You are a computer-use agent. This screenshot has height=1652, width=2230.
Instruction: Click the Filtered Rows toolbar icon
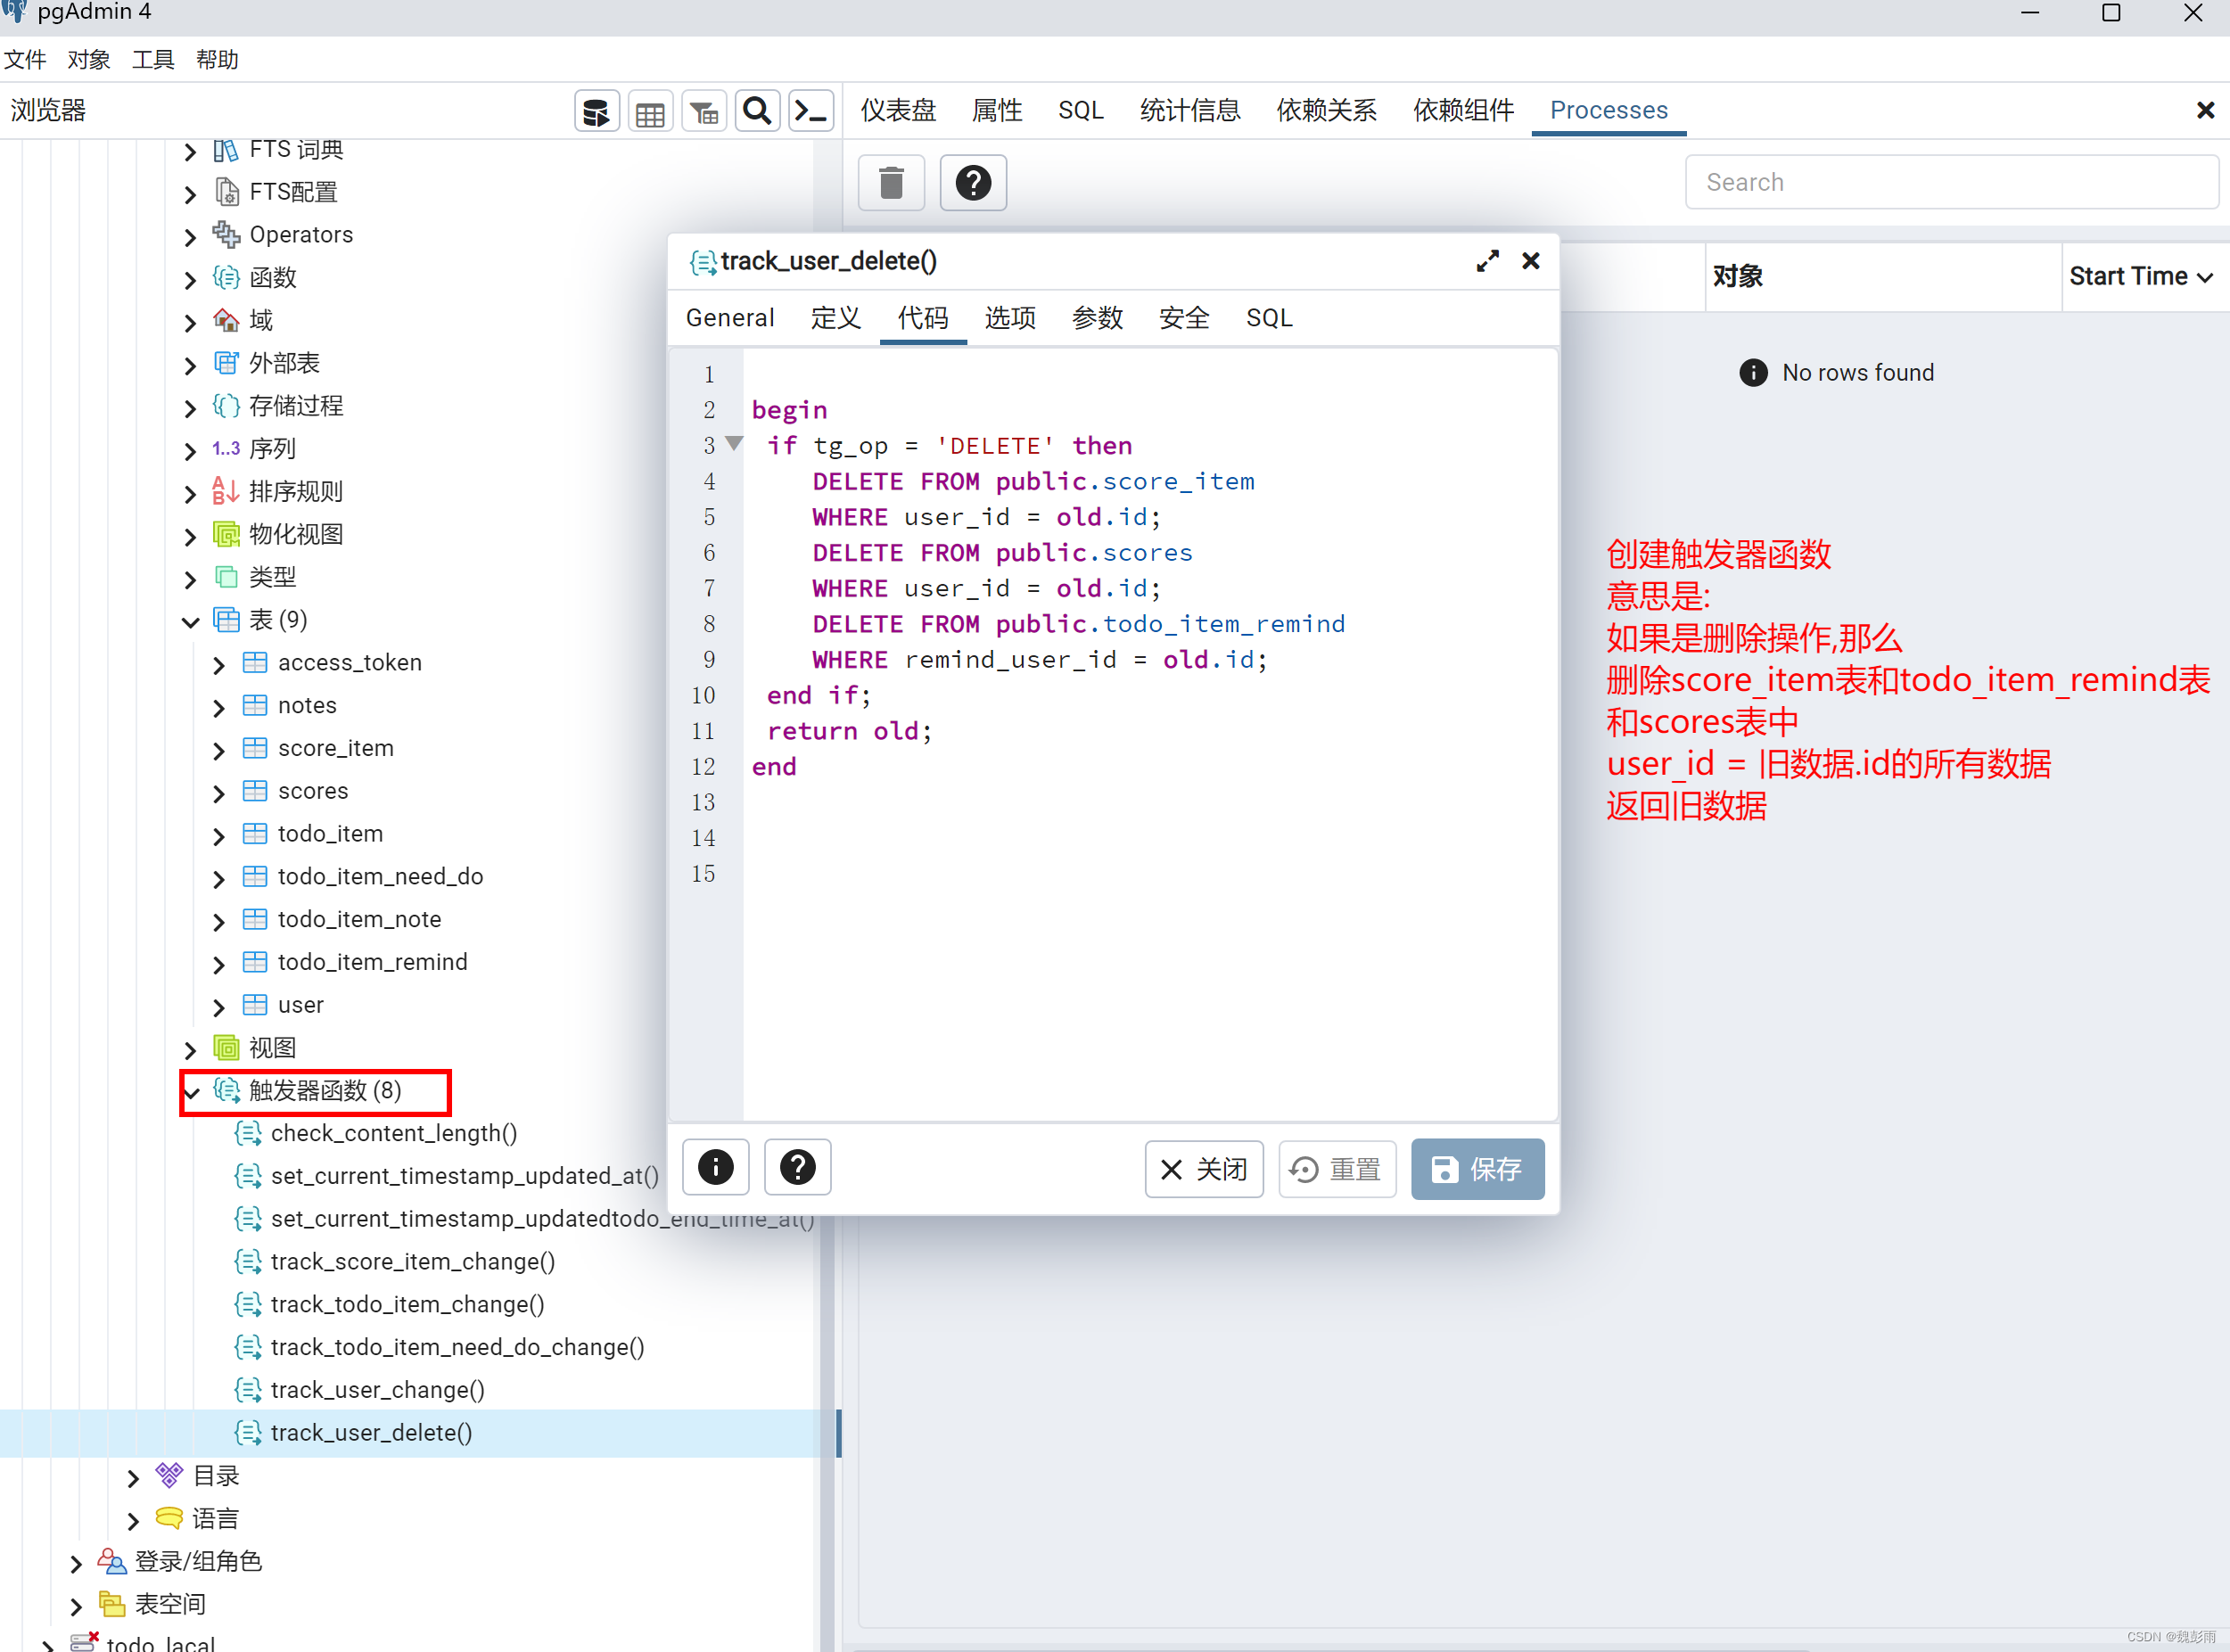704,112
